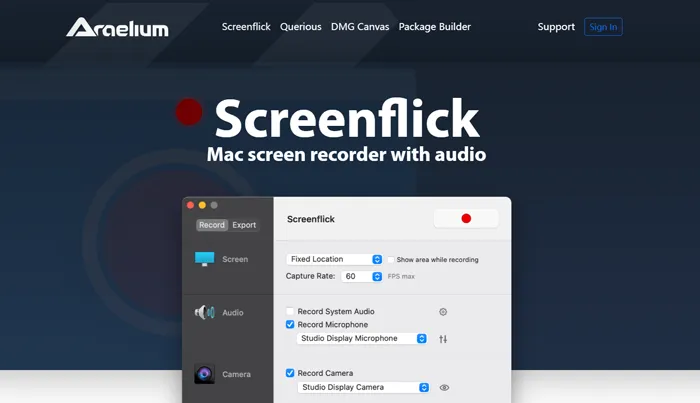Open the Fixed Location dropdown
Screen dimensions: 700x403
click(x=334, y=259)
